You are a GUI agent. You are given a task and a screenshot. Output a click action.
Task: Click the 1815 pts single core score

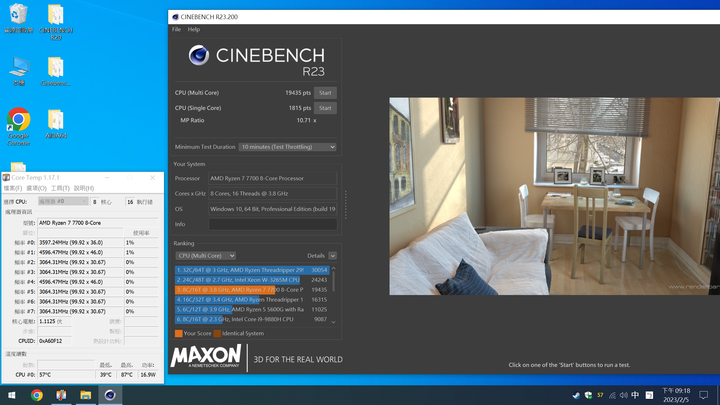[x=299, y=108]
